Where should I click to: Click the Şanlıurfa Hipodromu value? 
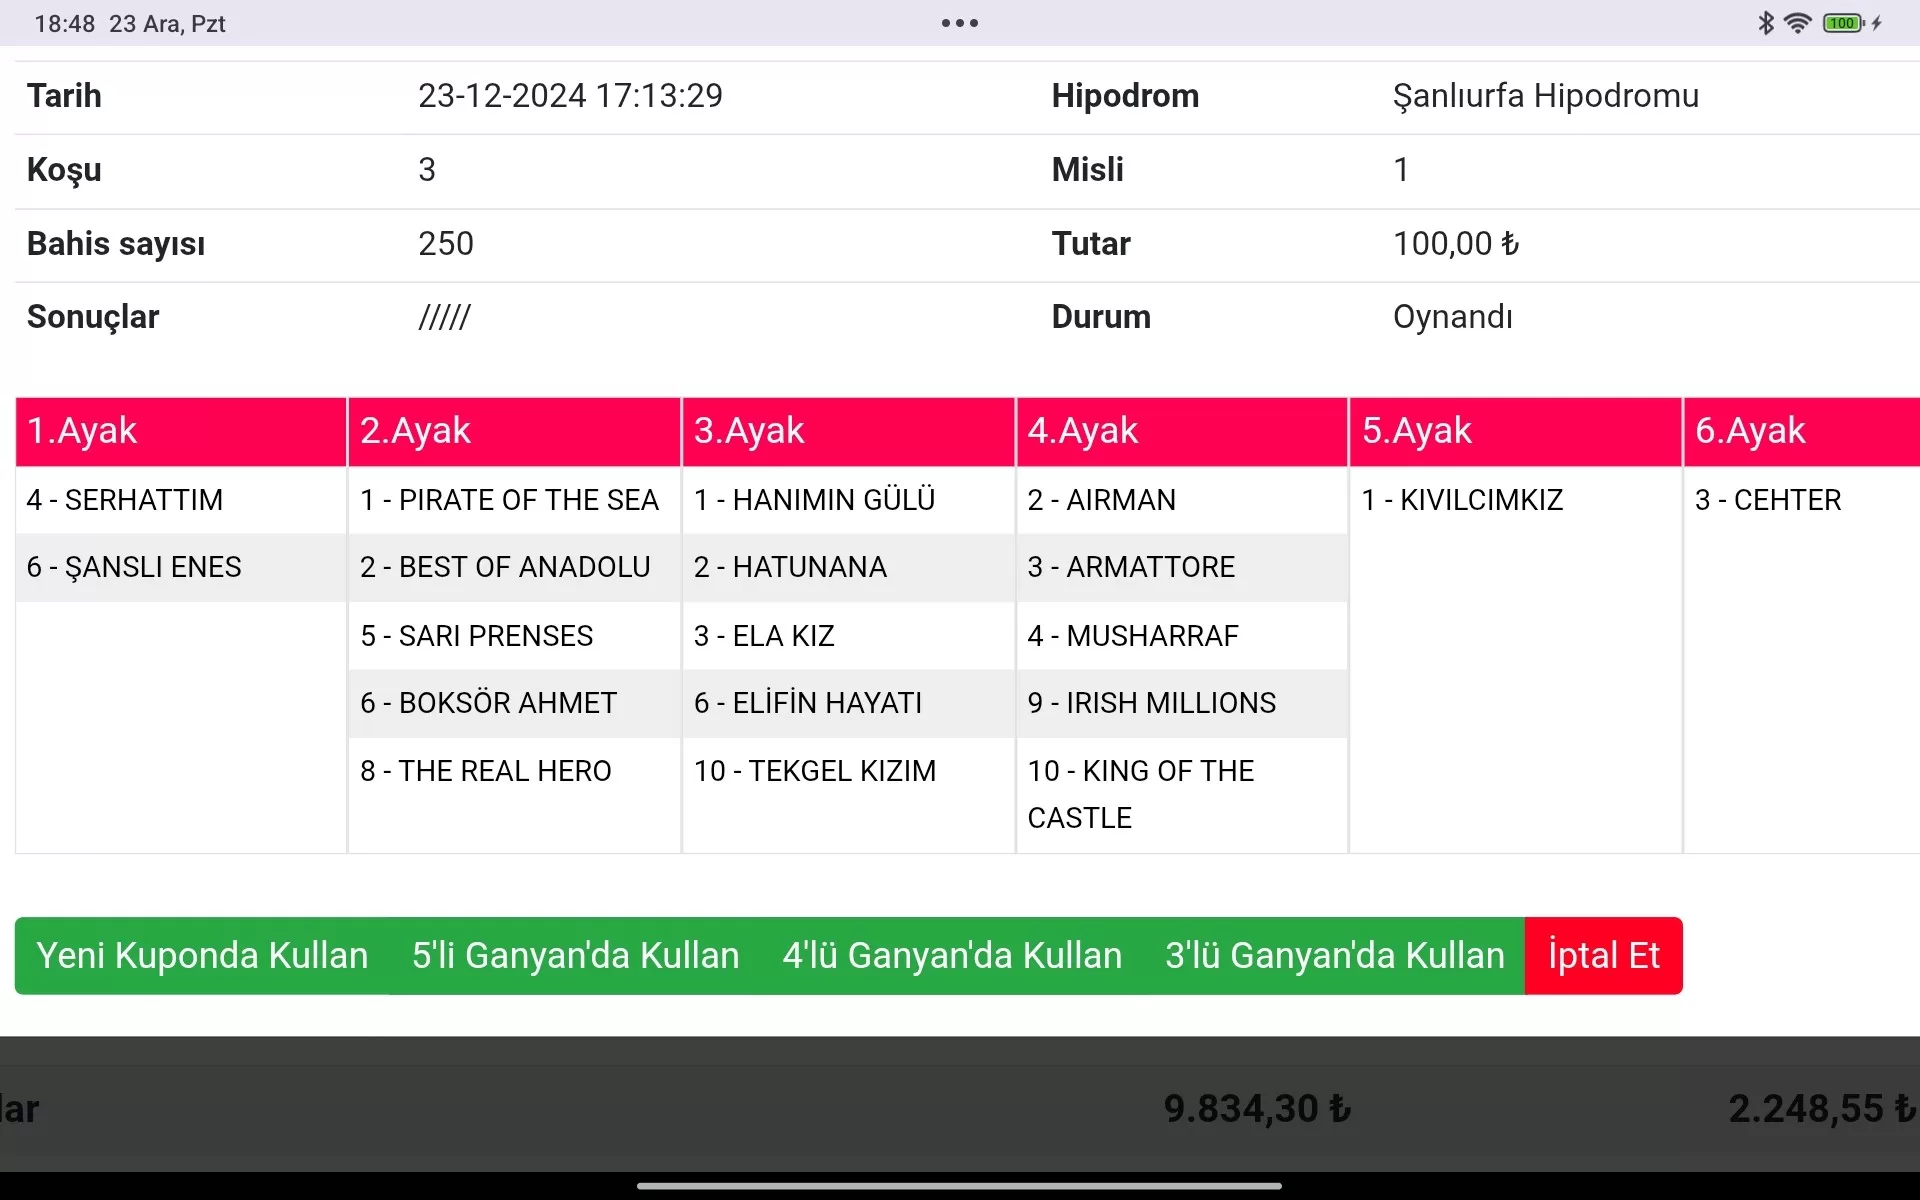(1545, 96)
